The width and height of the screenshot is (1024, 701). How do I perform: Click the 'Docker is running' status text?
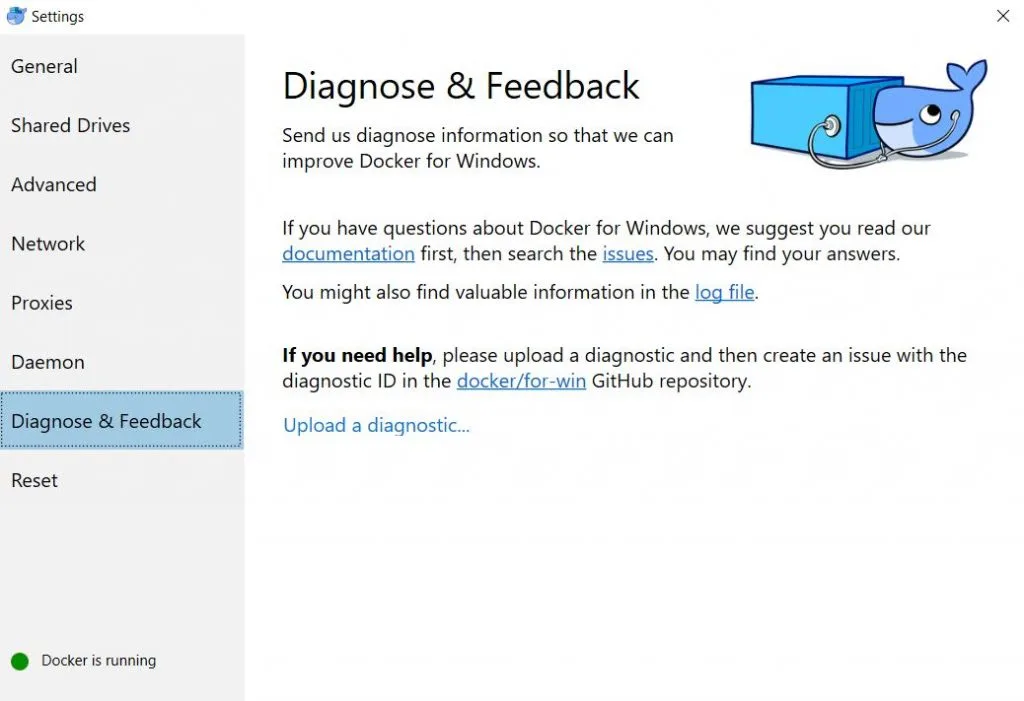99,660
